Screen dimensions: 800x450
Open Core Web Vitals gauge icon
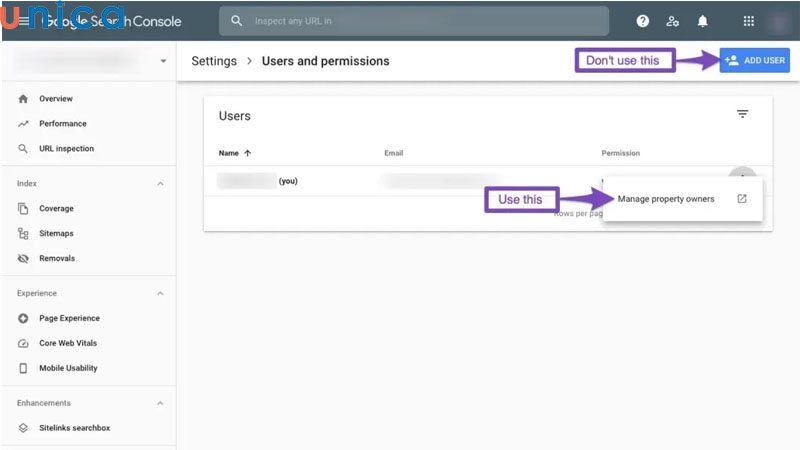(23, 343)
